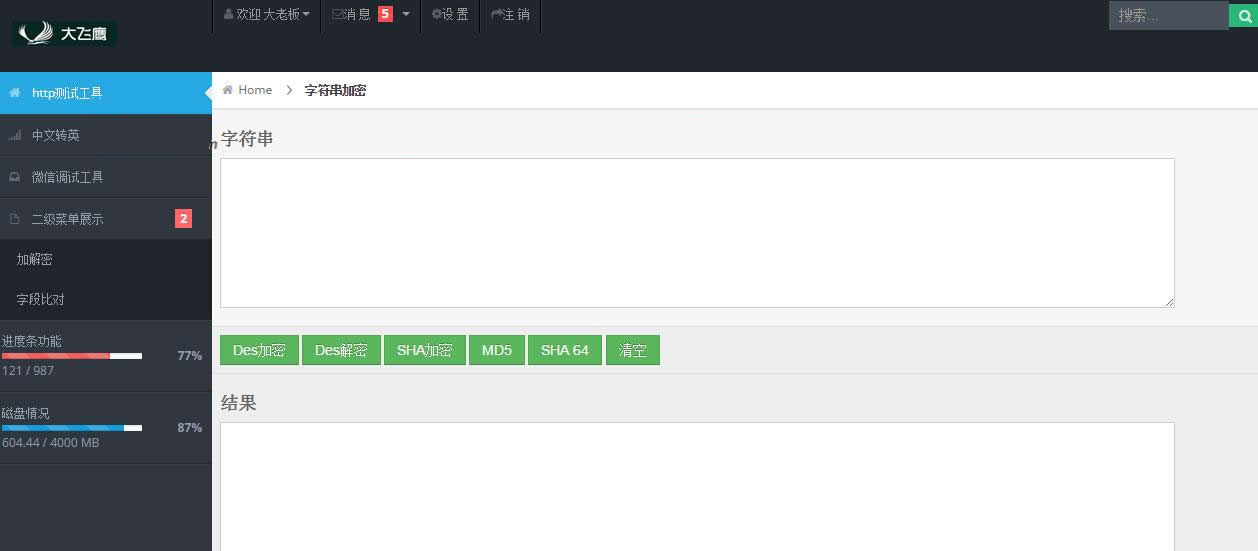Image resolution: width=1258 pixels, height=551 pixels.
Task: Go to Home via breadcrumb link
Action: tap(255, 90)
